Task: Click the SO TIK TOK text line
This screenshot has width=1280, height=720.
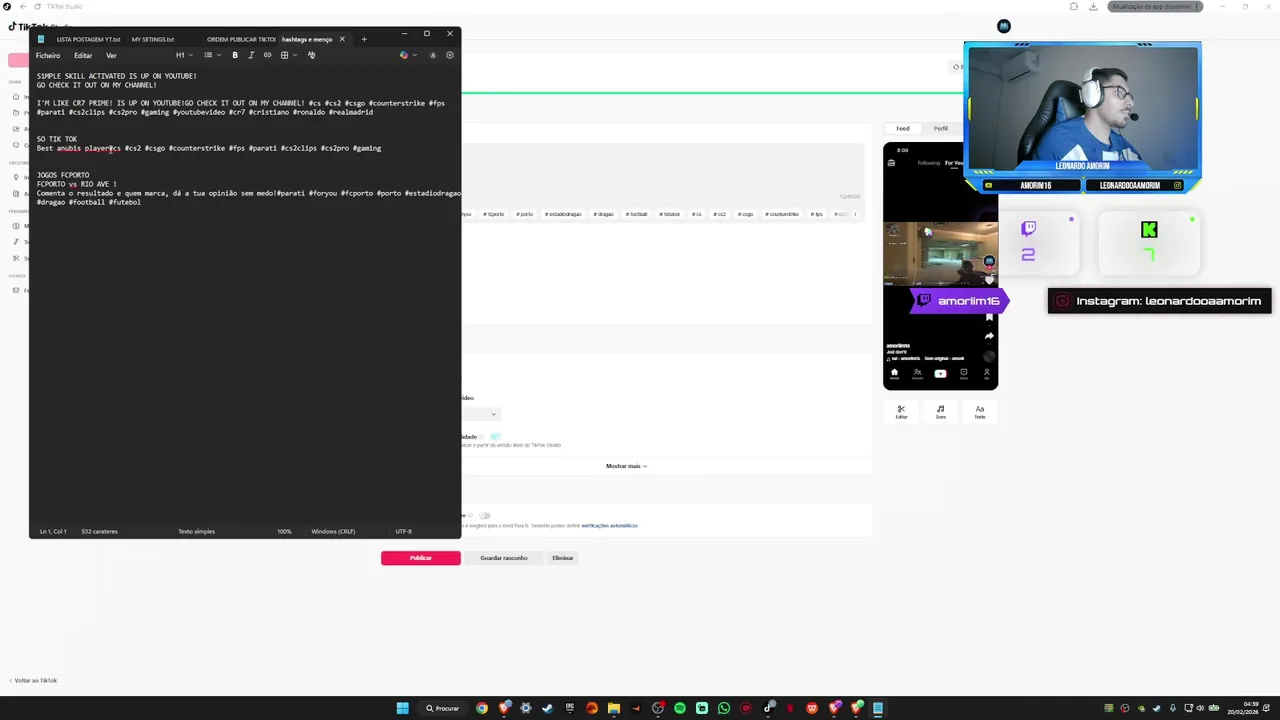Action: coord(57,139)
